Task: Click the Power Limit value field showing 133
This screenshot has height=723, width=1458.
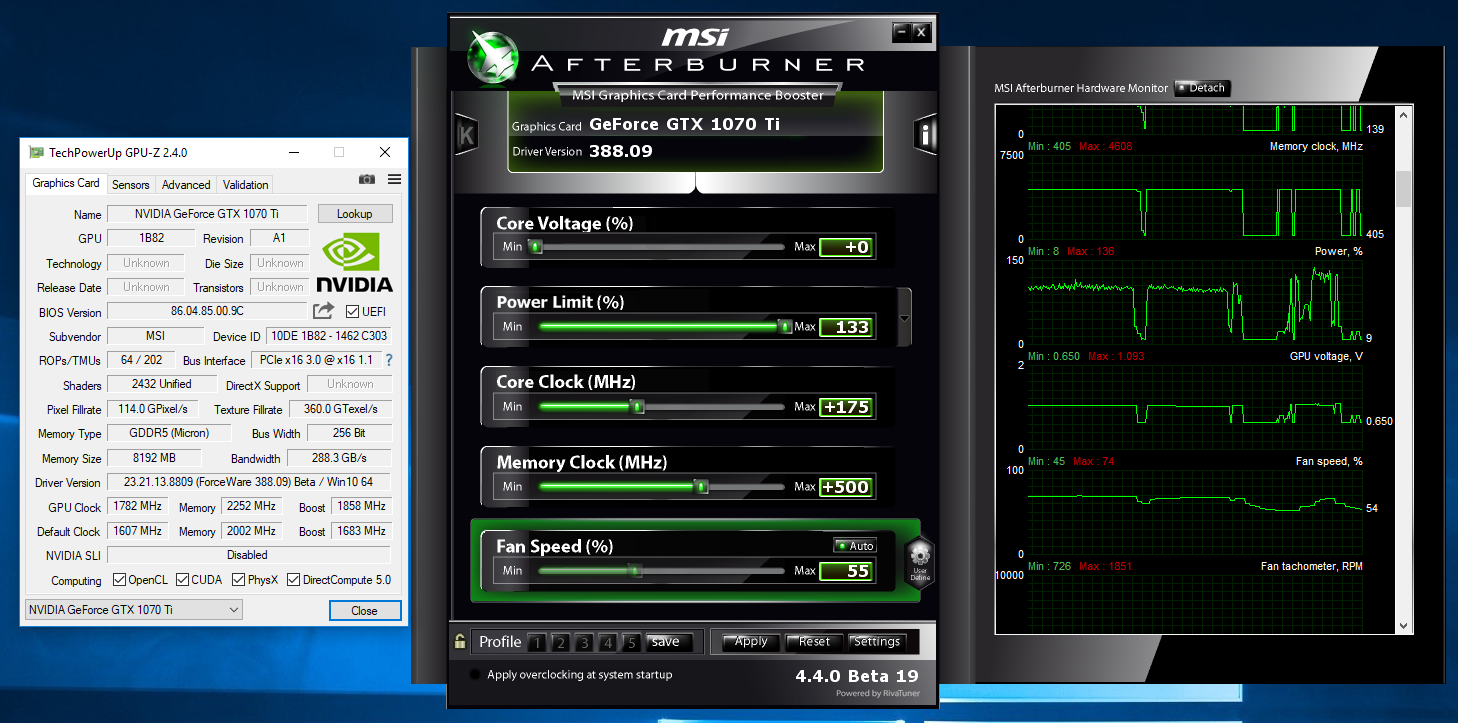Action: point(846,327)
